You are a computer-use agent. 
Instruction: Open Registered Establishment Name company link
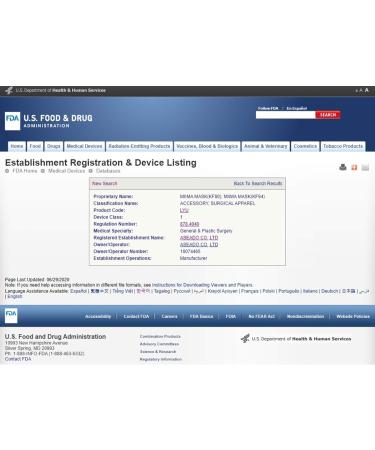199,238
